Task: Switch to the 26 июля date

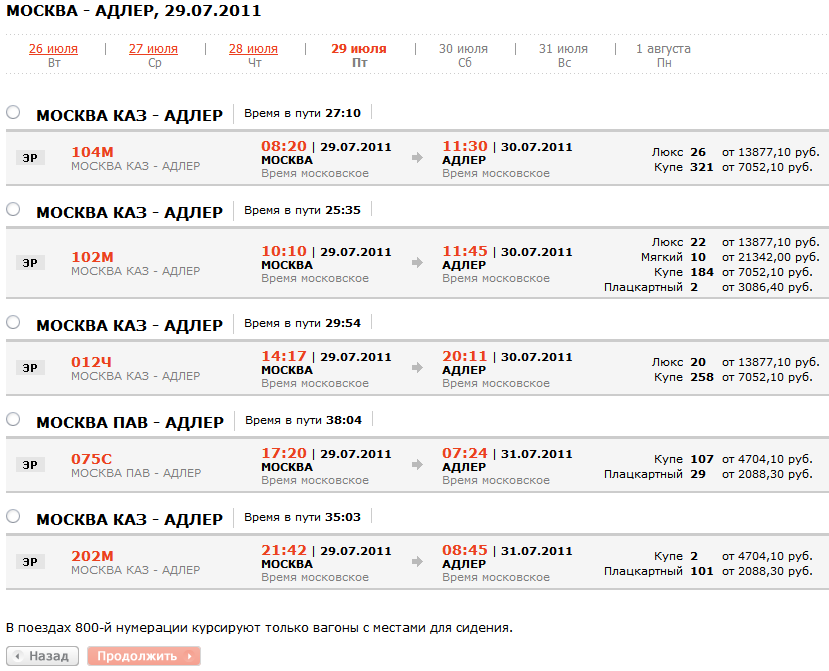Action: 54,49
